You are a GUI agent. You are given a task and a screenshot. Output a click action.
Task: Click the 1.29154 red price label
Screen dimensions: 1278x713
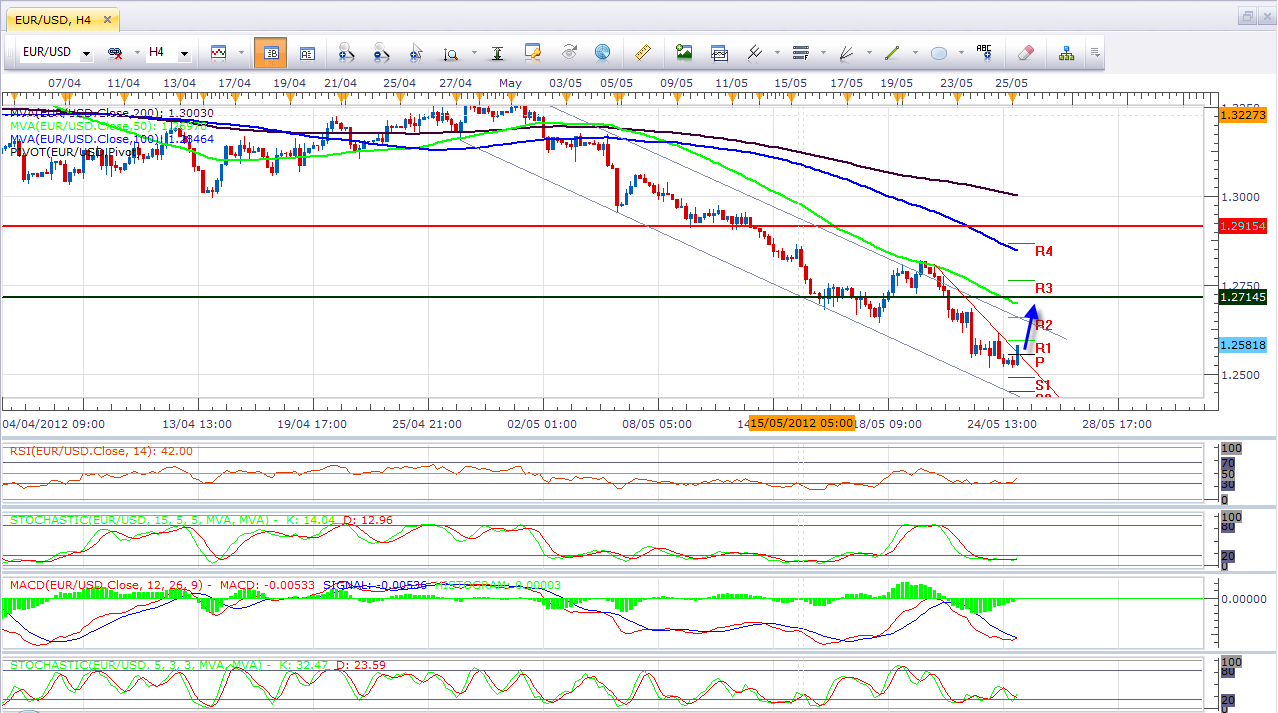click(1243, 227)
